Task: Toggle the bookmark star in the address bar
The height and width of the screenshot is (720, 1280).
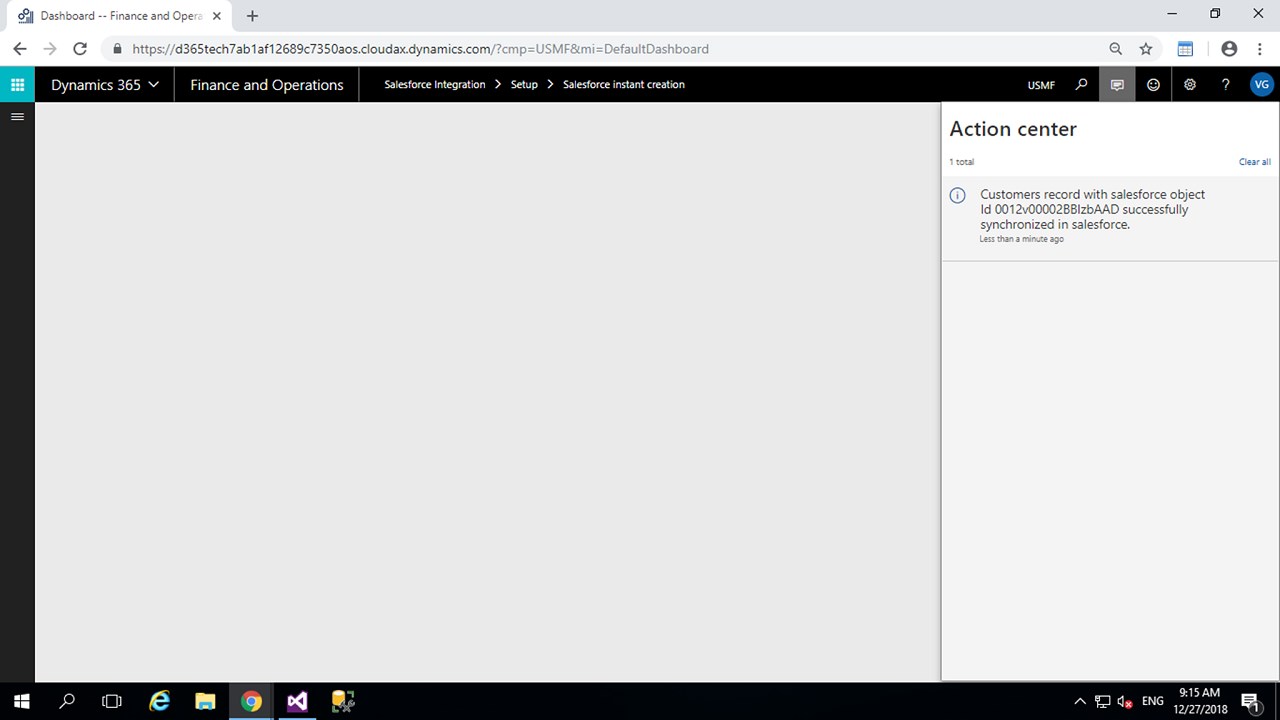Action: (1146, 48)
